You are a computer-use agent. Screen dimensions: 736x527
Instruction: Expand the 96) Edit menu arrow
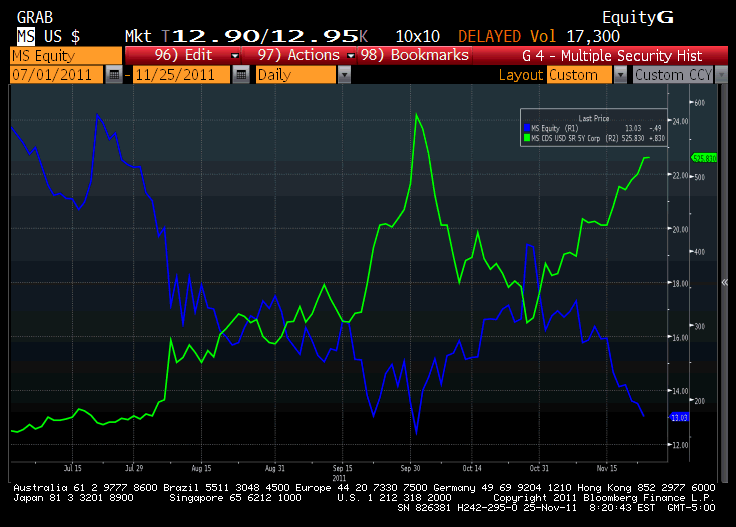tap(235, 56)
